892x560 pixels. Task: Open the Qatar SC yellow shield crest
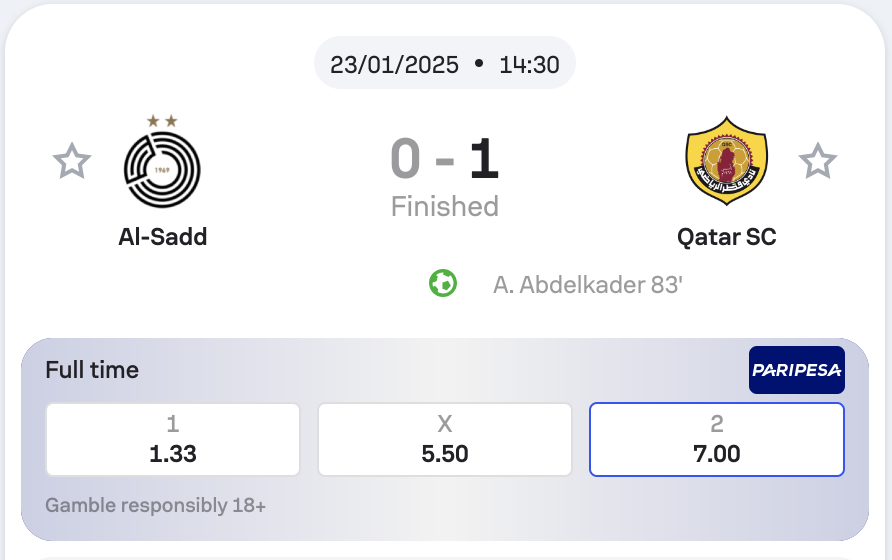(x=726, y=161)
